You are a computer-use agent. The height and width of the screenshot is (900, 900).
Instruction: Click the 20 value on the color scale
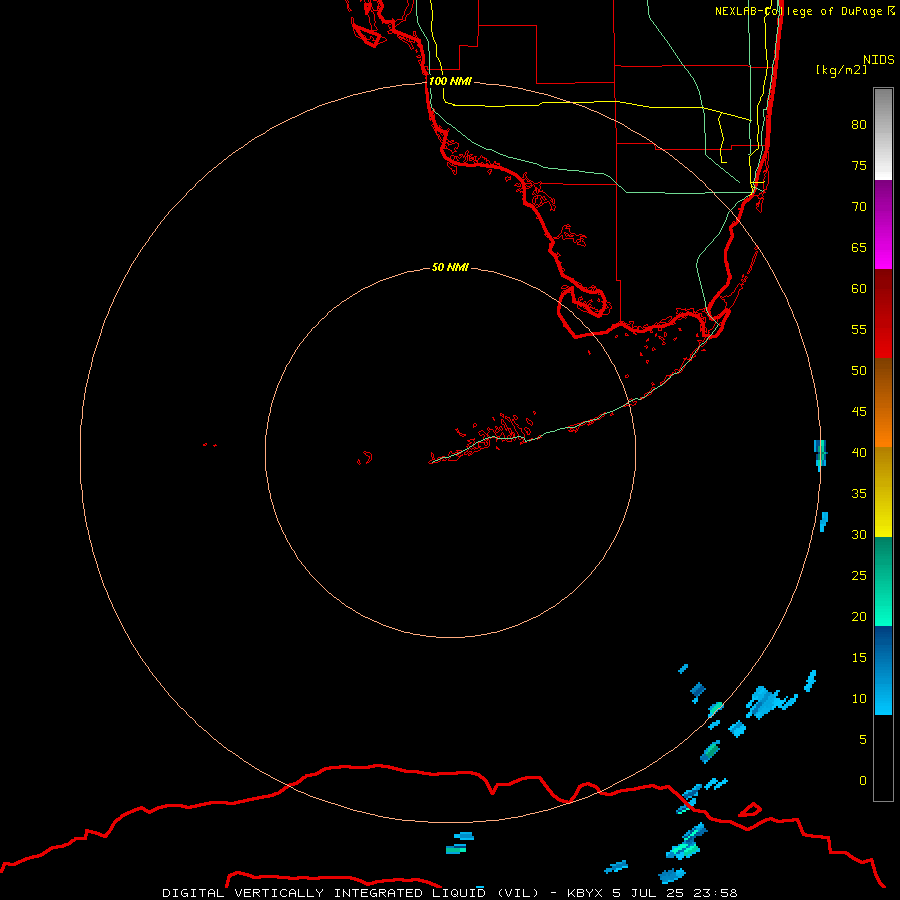click(859, 617)
